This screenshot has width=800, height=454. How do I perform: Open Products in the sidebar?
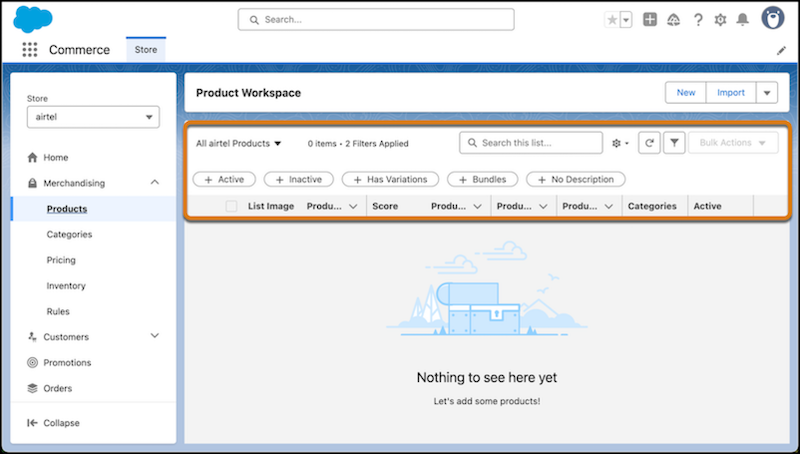pyautogui.click(x=67, y=209)
